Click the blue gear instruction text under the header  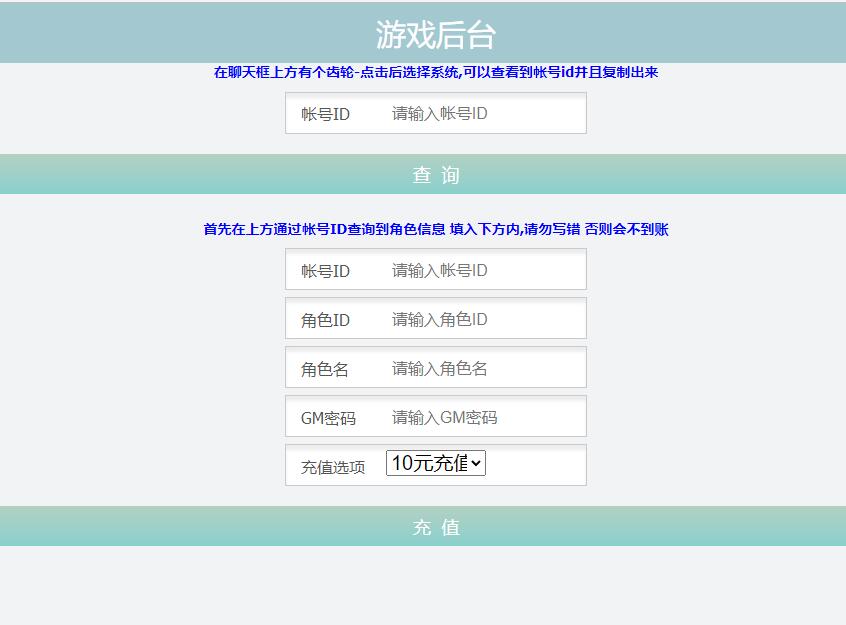[x=436, y=72]
